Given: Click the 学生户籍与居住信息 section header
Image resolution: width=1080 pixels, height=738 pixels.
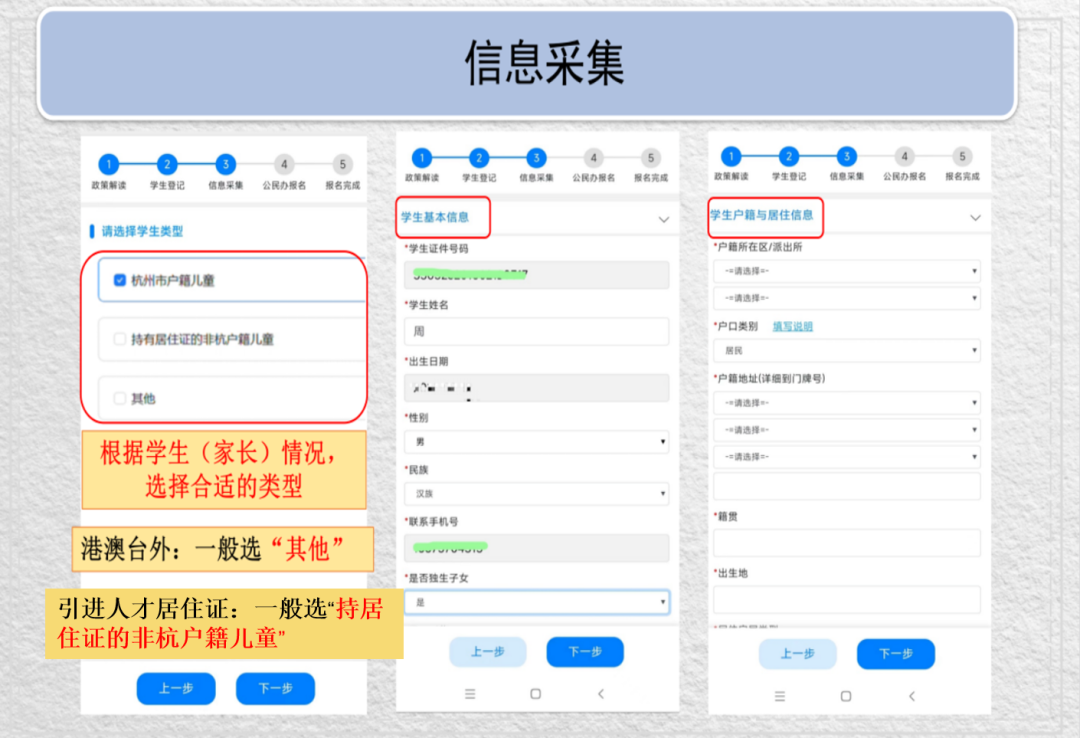Looking at the screenshot, I should pyautogui.click(x=762, y=215).
